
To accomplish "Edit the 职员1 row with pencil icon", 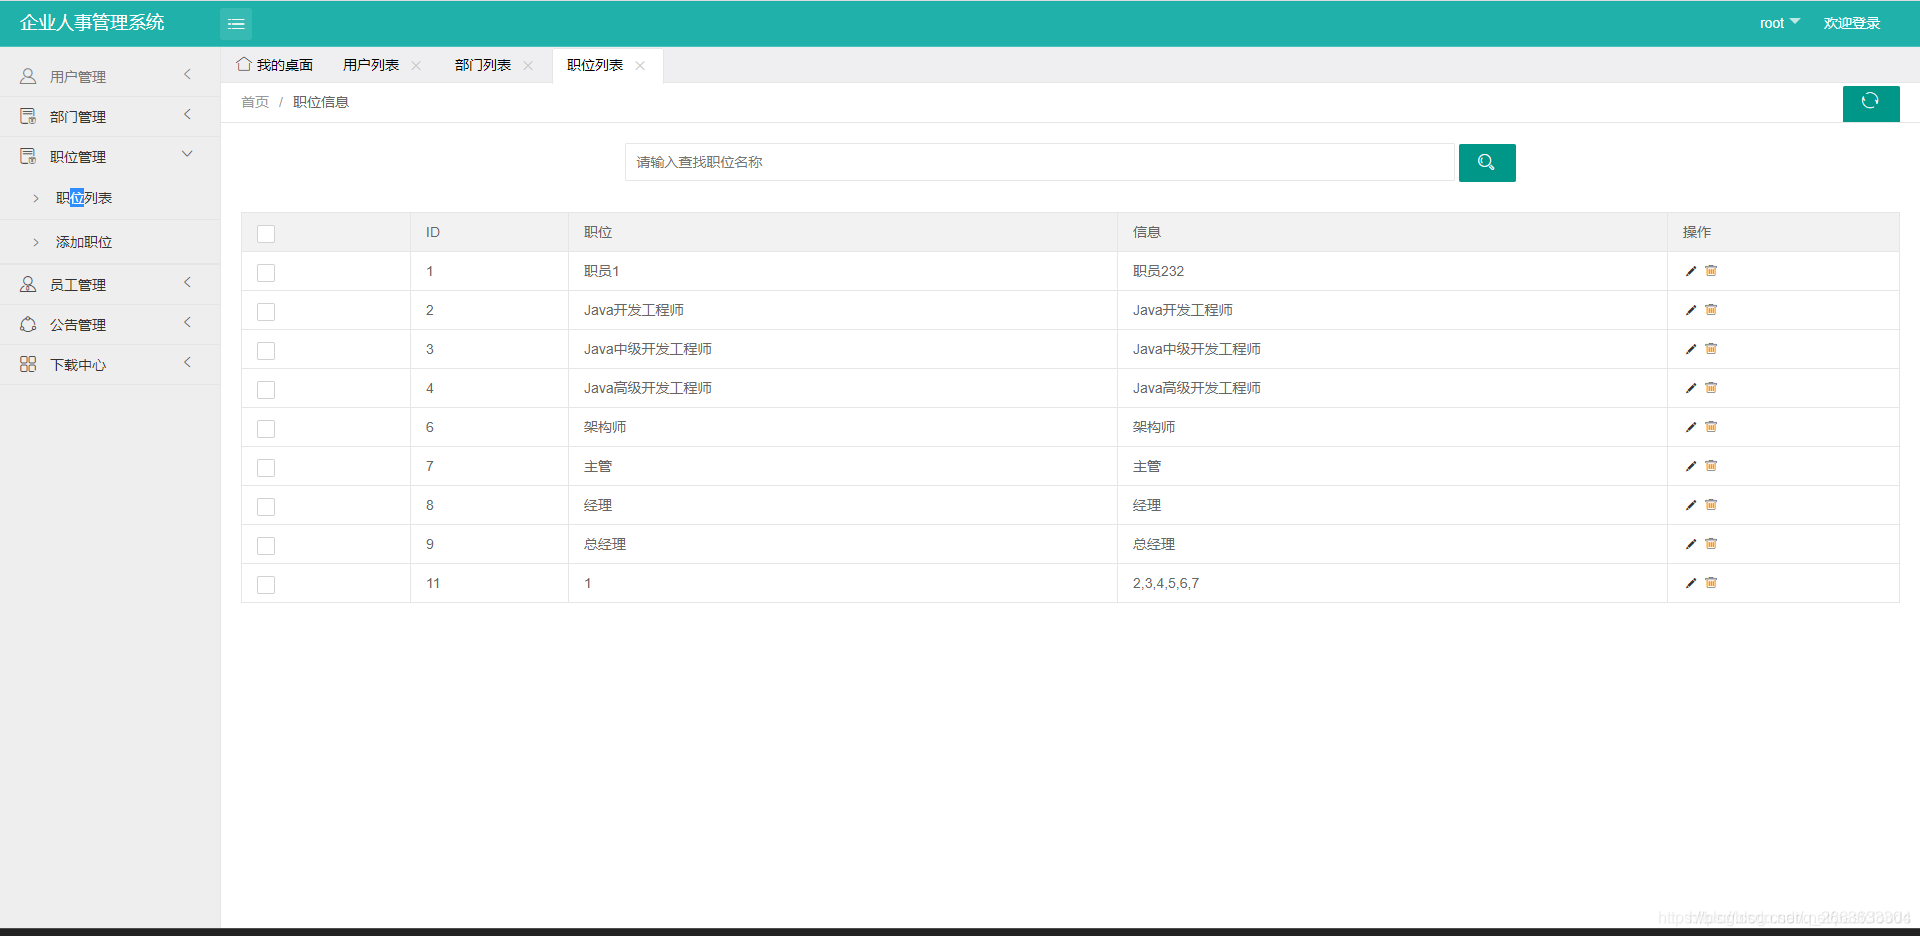I will [x=1691, y=271].
